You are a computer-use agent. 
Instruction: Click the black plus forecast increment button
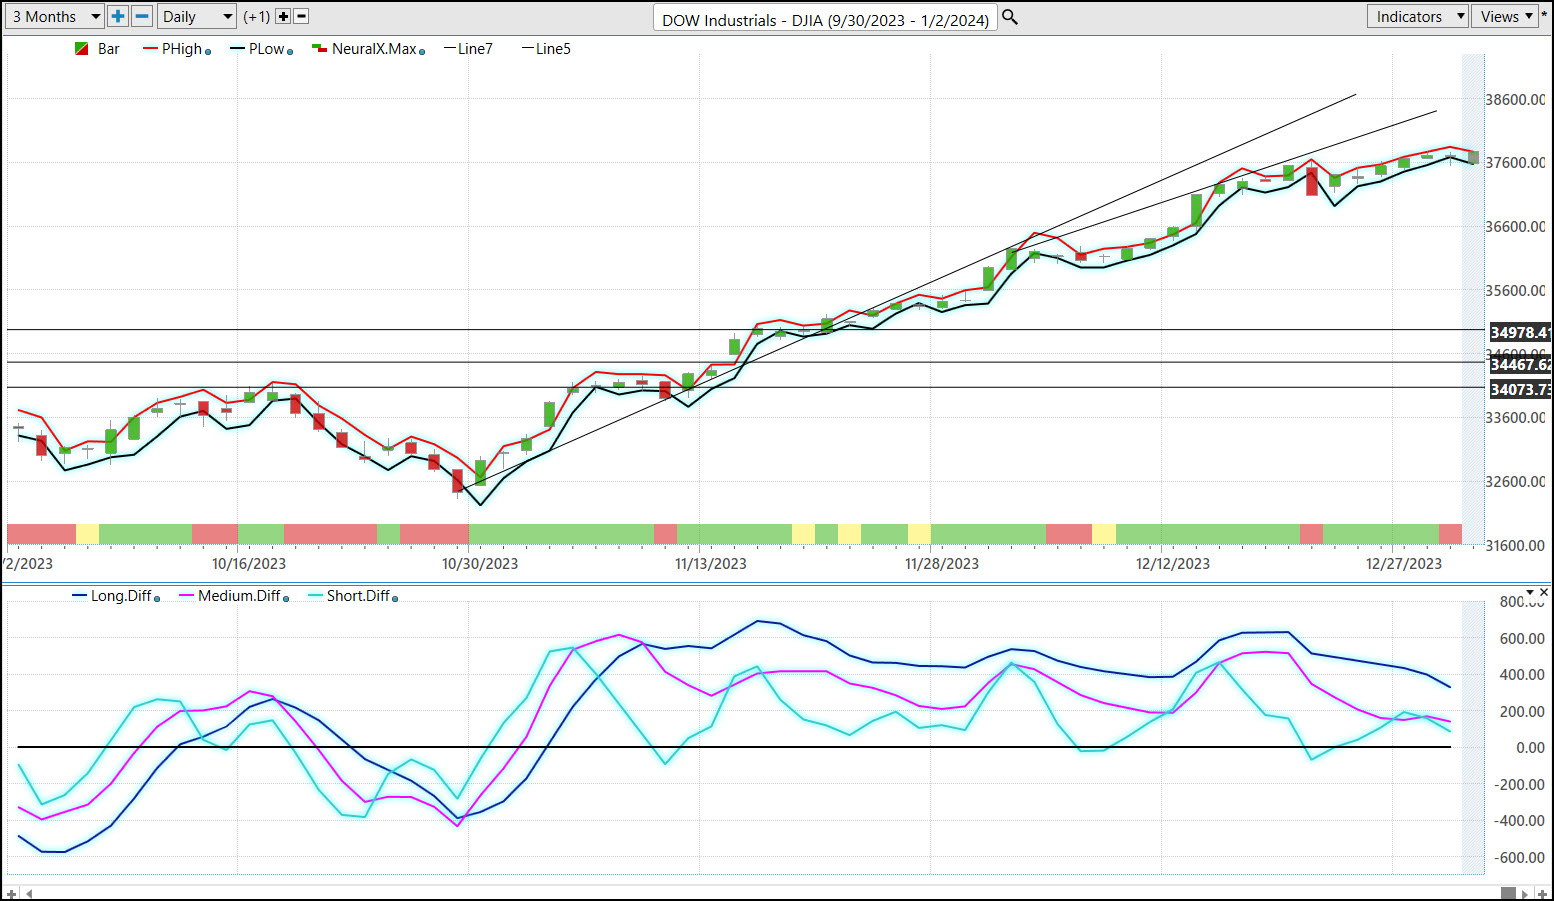coord(283,17)
